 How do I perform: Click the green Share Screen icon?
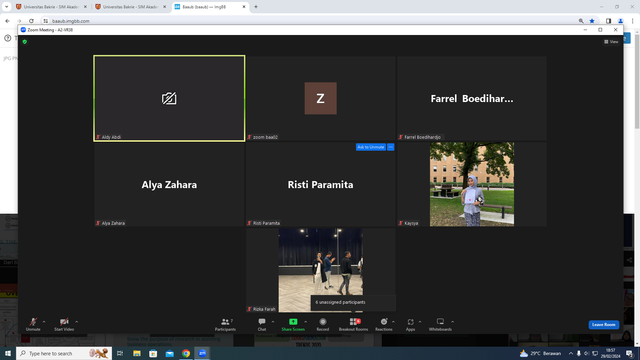[293, 322]
